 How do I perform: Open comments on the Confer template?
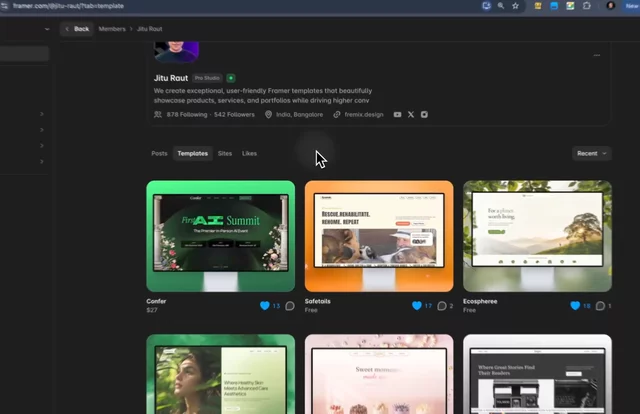[290, 305]
